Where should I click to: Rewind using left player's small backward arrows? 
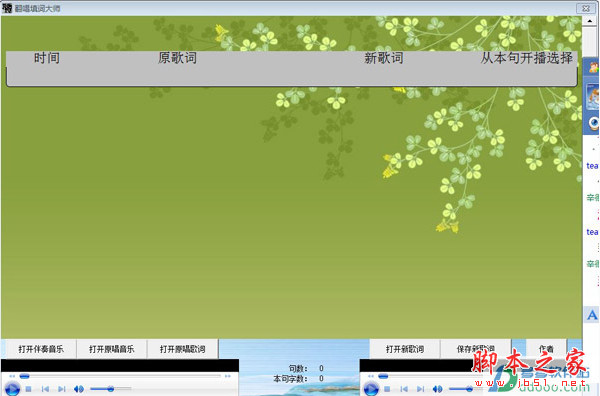(12, 376)
